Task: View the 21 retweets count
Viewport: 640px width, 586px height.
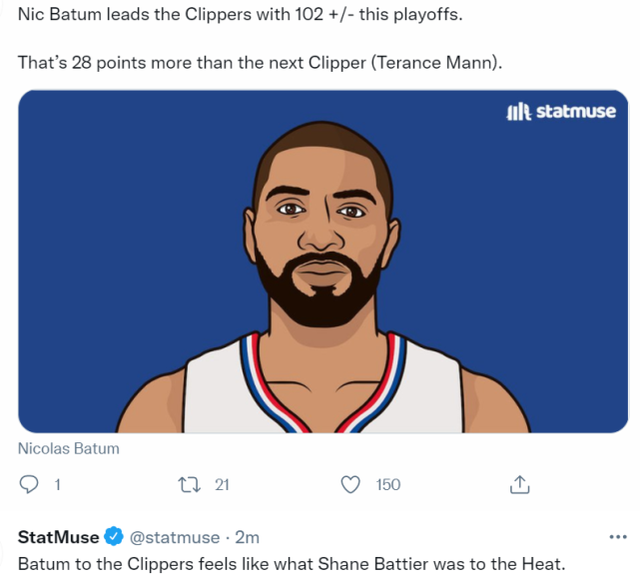Action: tap(222, 485)
